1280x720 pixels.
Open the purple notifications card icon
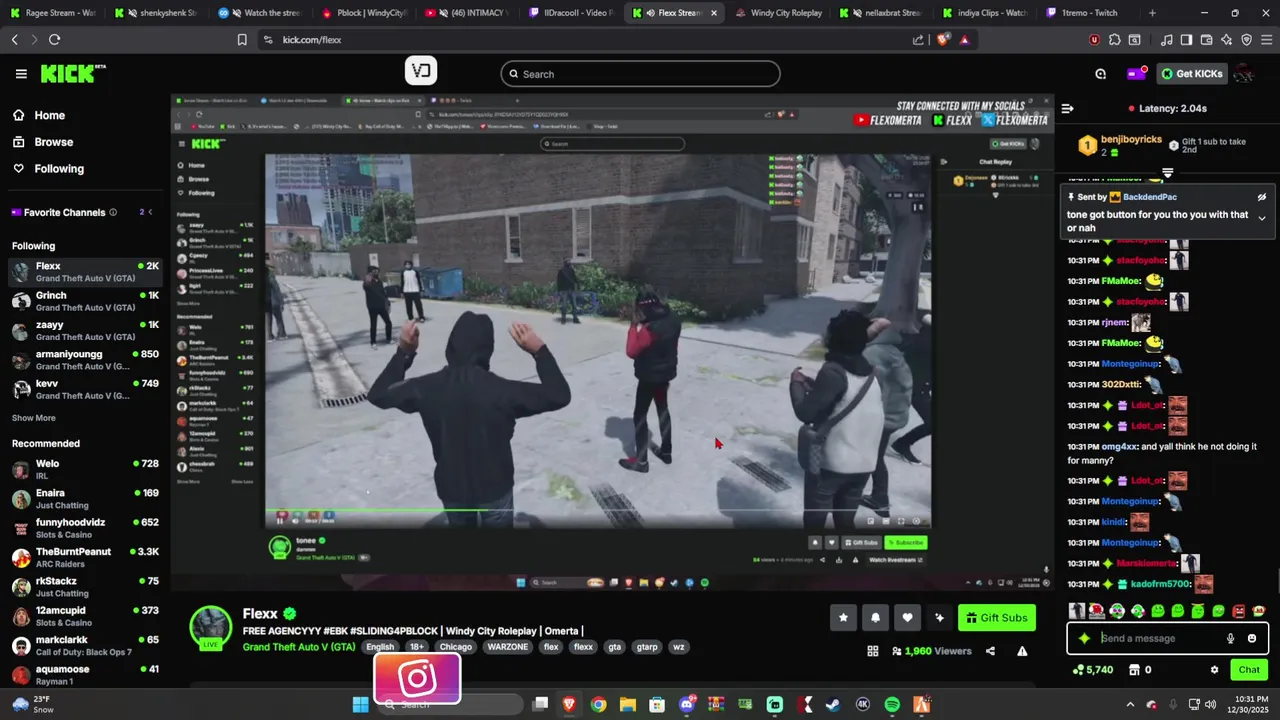[1136, 74]
